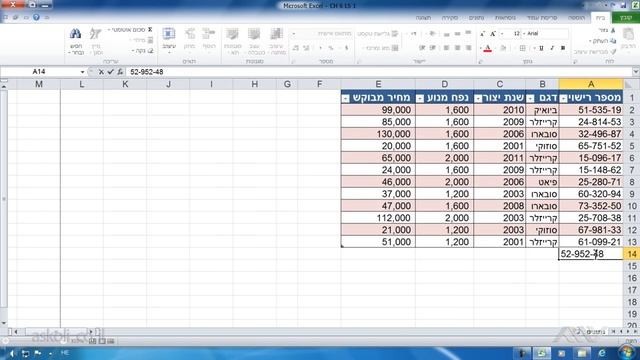Open filter dropdown for דגם column

coord(530,98)
